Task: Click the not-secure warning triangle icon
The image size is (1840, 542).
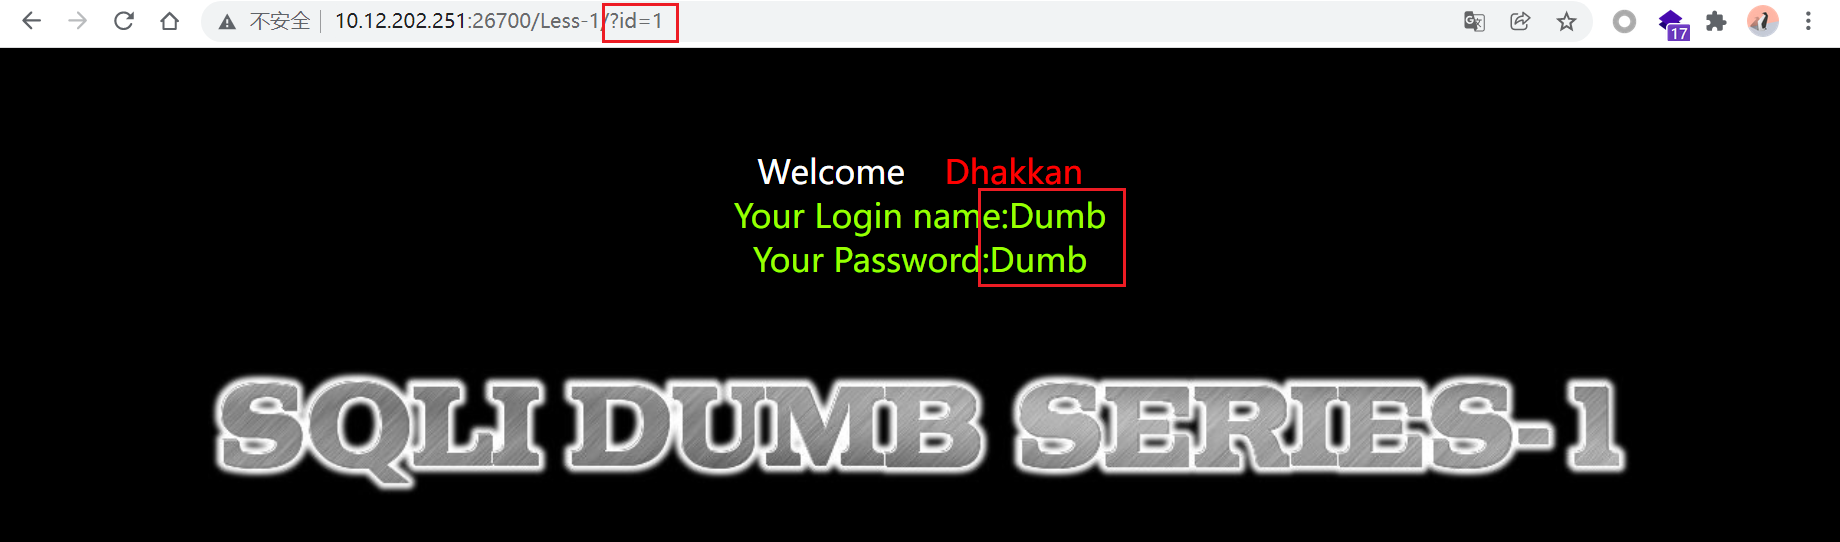Action: [x=227, y=22]
